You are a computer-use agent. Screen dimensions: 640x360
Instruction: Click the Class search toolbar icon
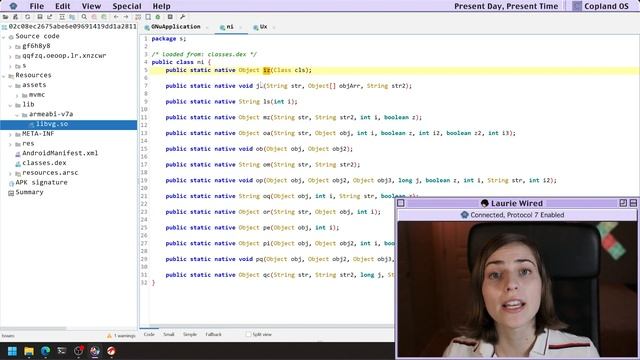[x=94, y=17]
